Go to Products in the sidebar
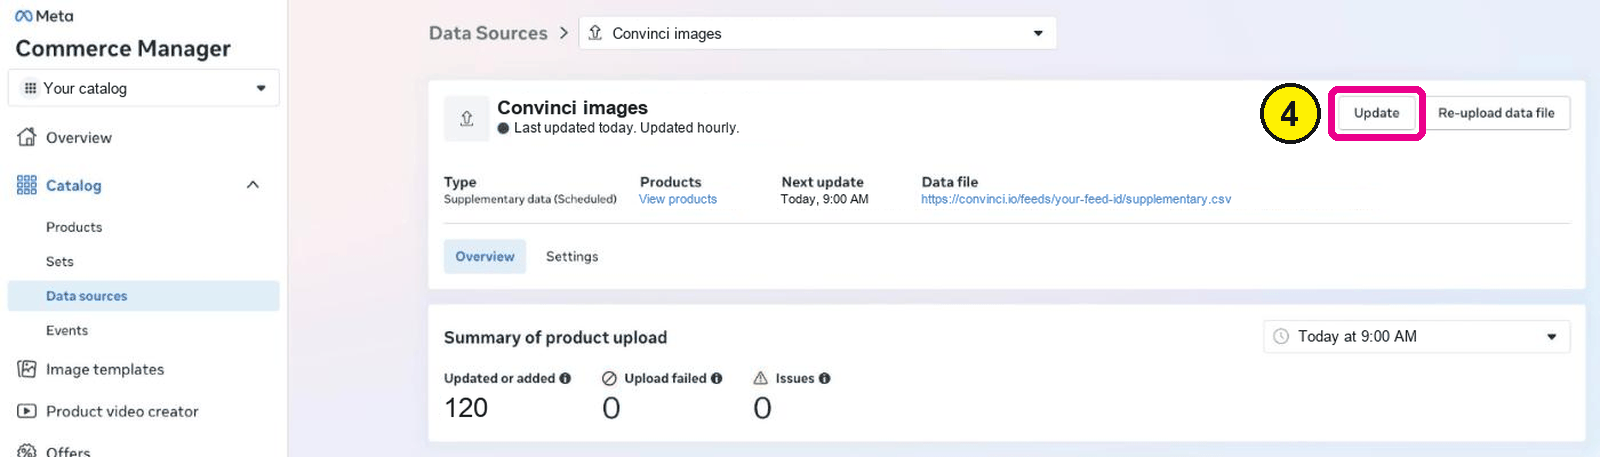 (74, 227)
